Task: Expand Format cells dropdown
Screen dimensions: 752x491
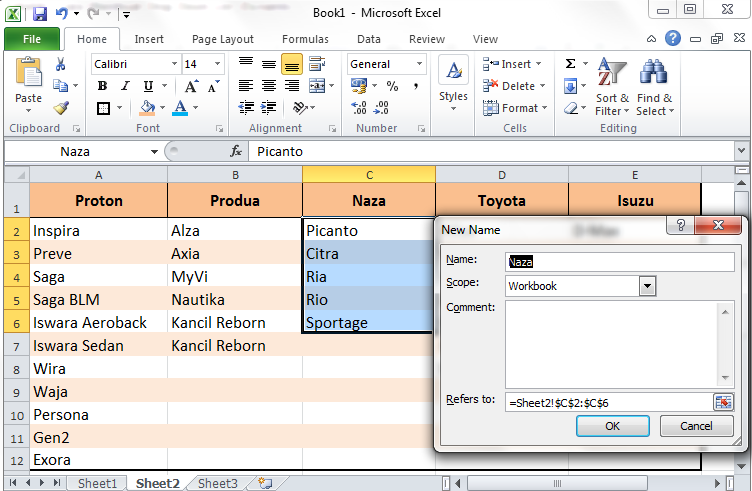Action: pyautogui.click(x=544, y=108)
